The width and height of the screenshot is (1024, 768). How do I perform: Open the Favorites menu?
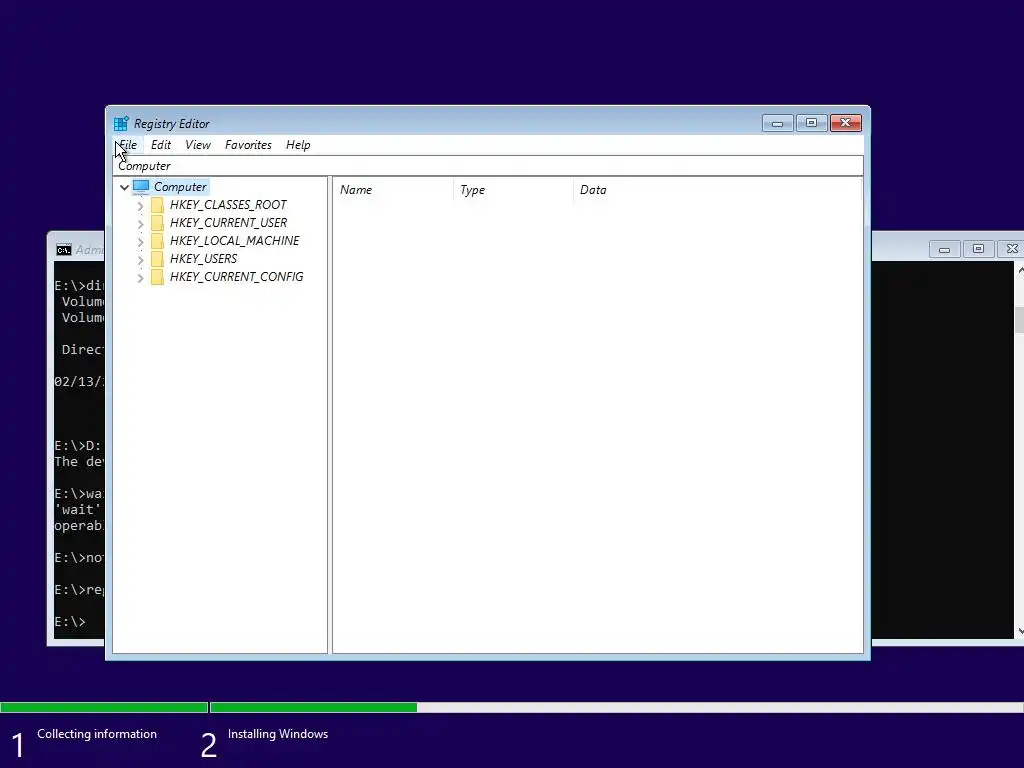(x=248, y=145)
